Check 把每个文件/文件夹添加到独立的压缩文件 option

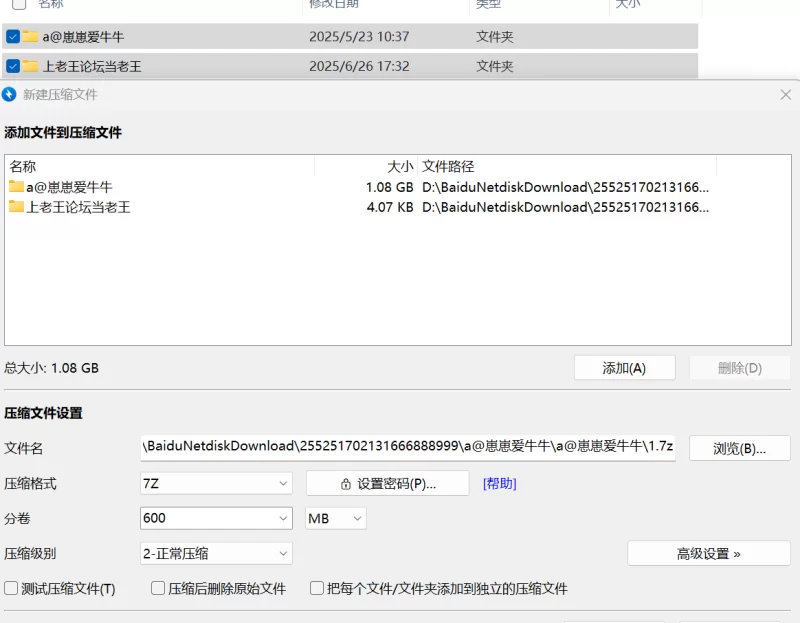(317, 589)
